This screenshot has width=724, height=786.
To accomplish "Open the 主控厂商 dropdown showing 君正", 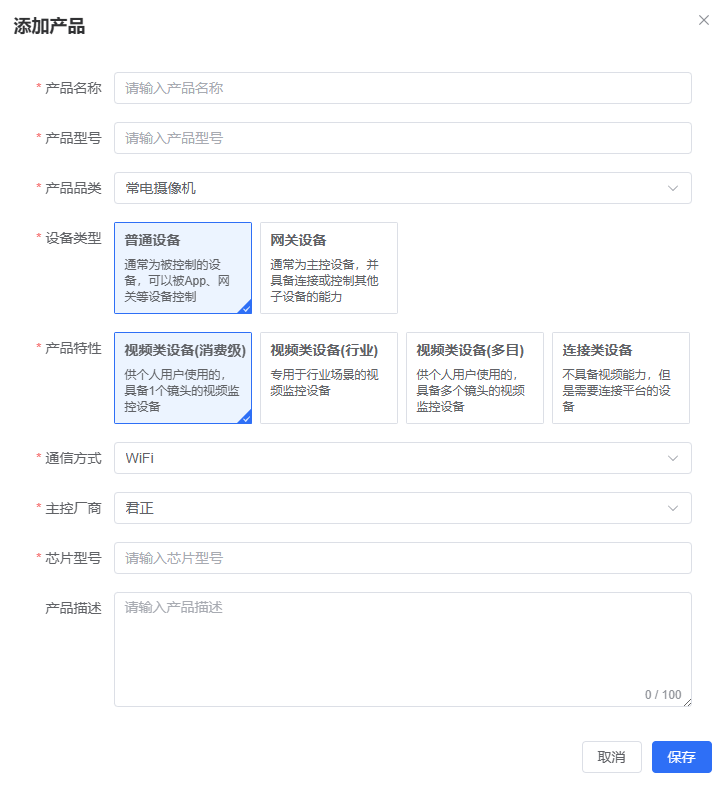I will [403, 508].
